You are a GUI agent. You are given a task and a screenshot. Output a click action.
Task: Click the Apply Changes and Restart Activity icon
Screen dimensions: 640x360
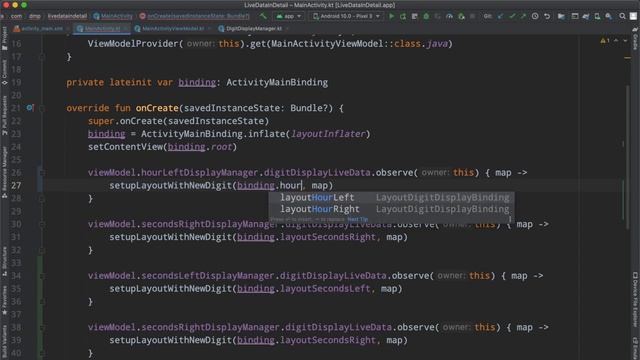pos(403,16)
